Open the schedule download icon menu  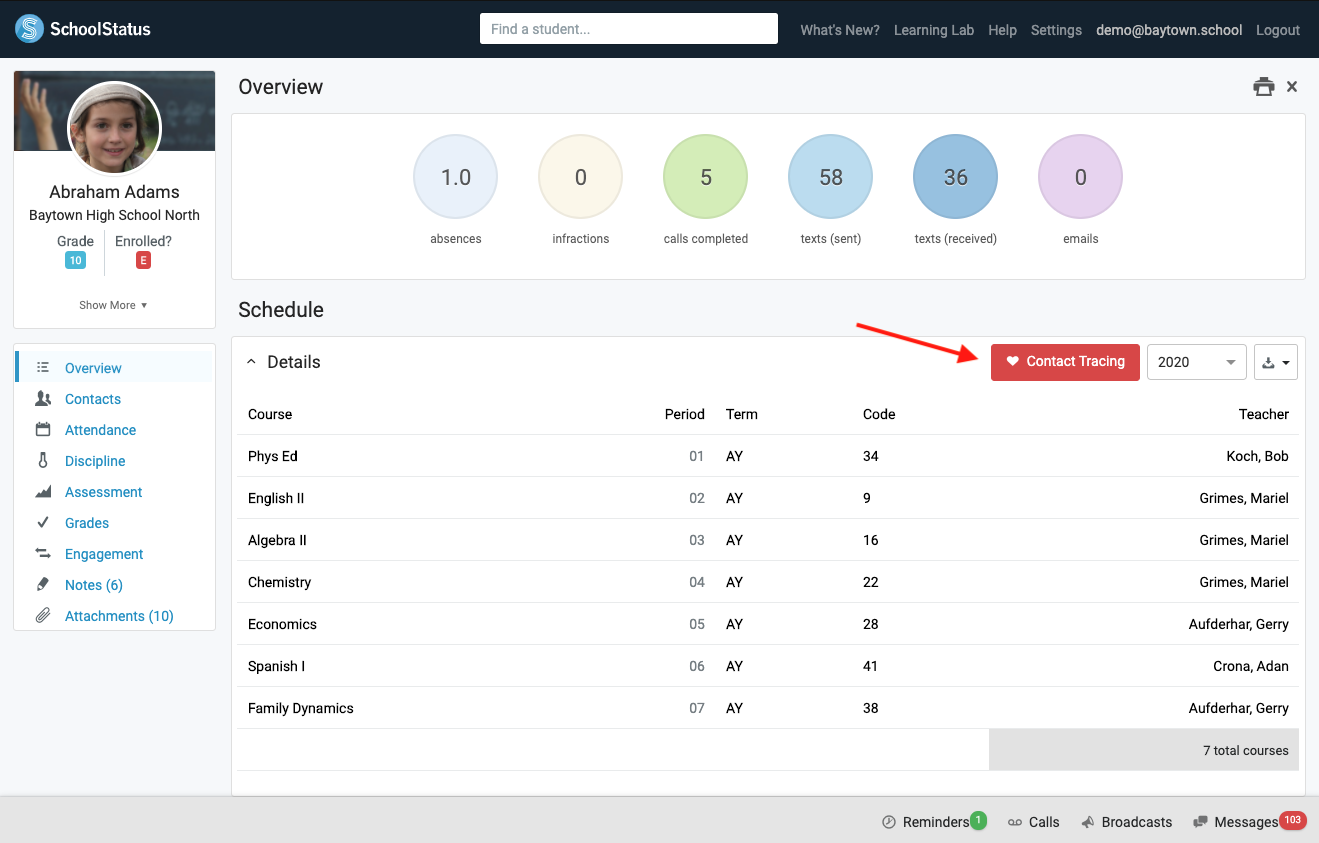pyautogui.click(x=1275, y=362)
